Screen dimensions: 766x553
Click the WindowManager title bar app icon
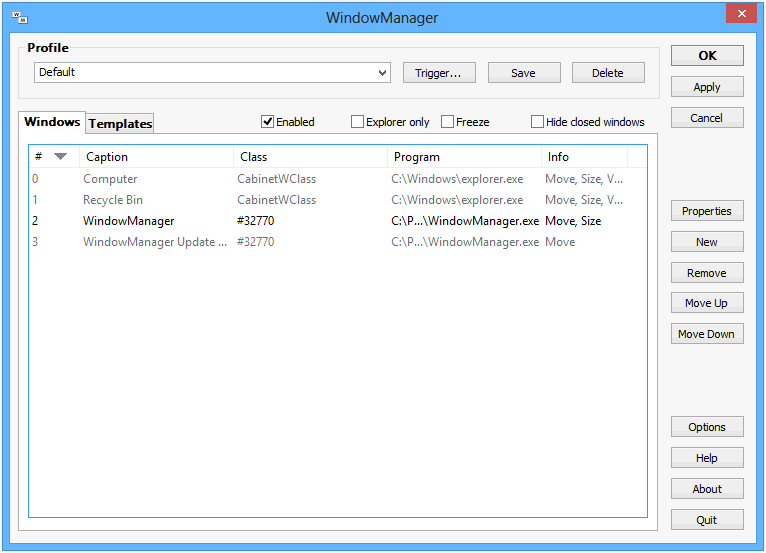(20, 18)
